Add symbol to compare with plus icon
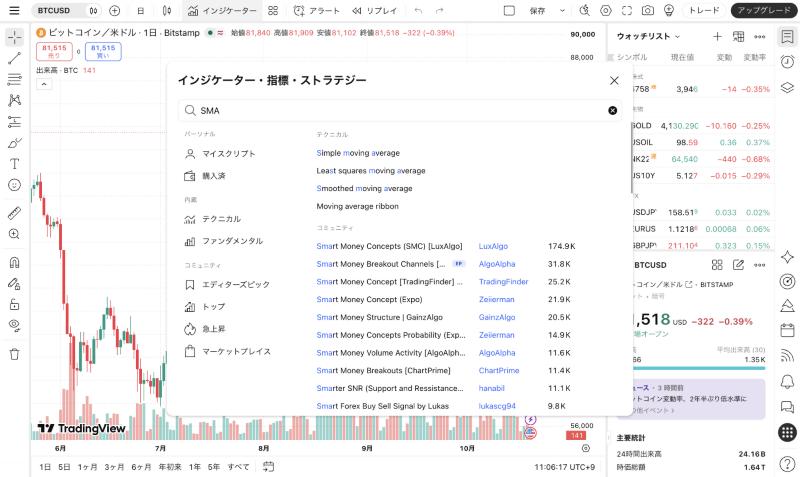Screen dimensions: 800x477 click(x=115, y=10)
